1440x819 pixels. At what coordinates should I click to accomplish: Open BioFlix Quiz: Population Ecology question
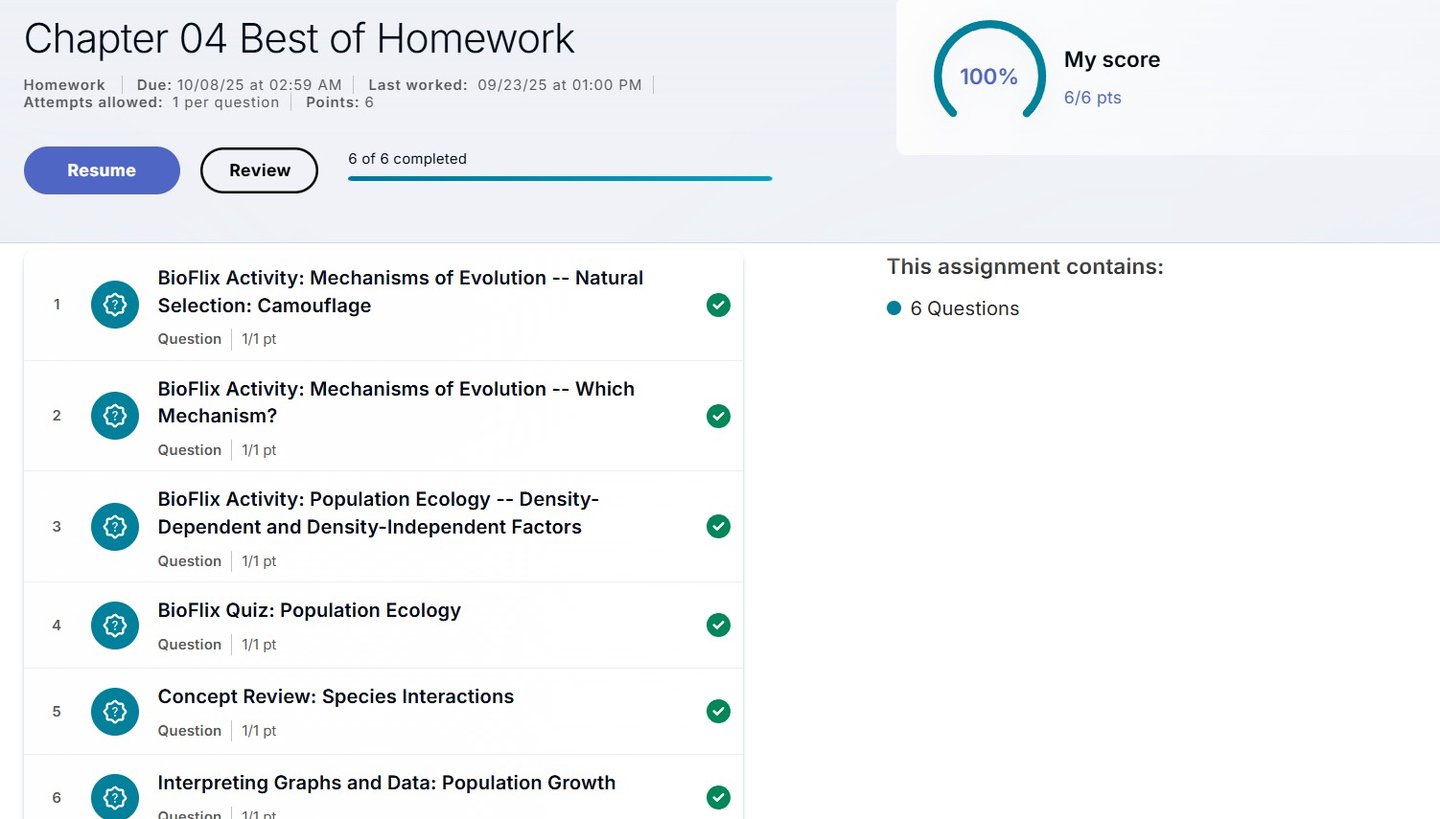coord(309,610)
